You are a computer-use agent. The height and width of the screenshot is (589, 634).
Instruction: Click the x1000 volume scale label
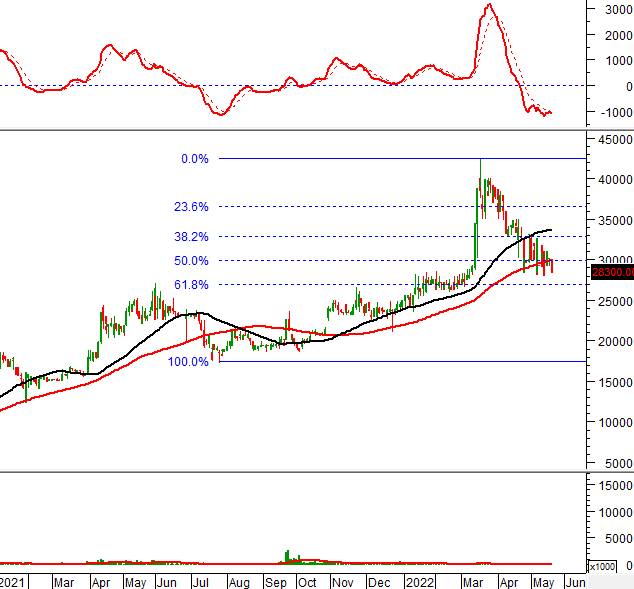coord(602,566)
